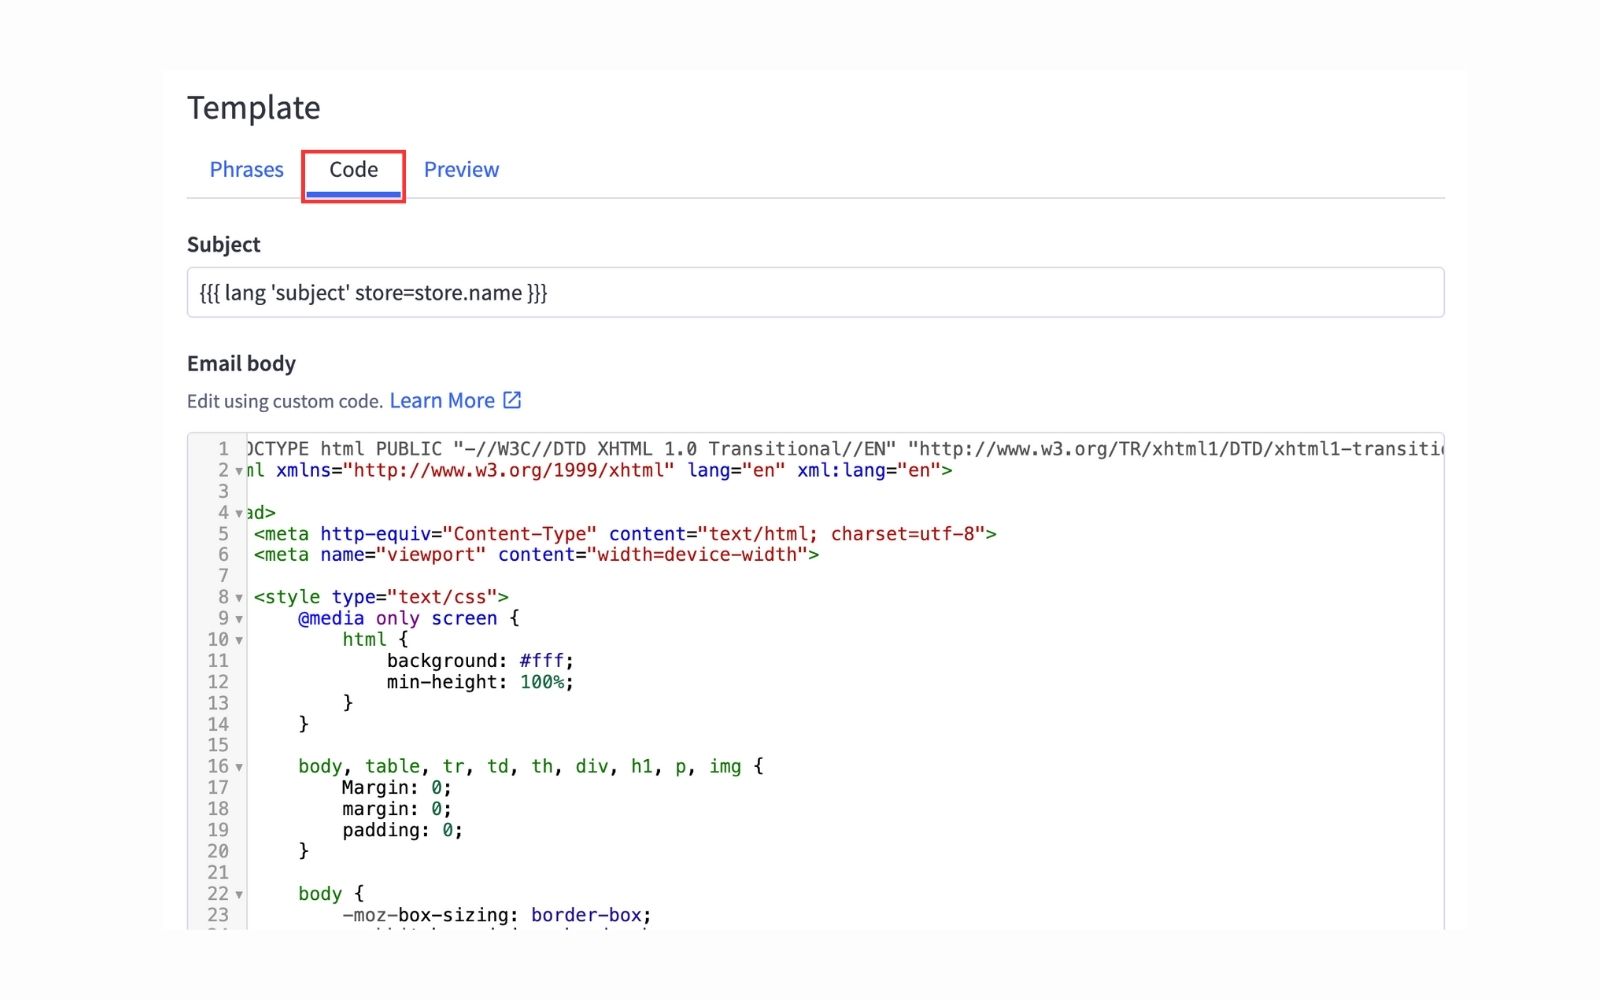Click the 'min-height: 100%;' code line

pyautogui.click(x=480, y=682)
